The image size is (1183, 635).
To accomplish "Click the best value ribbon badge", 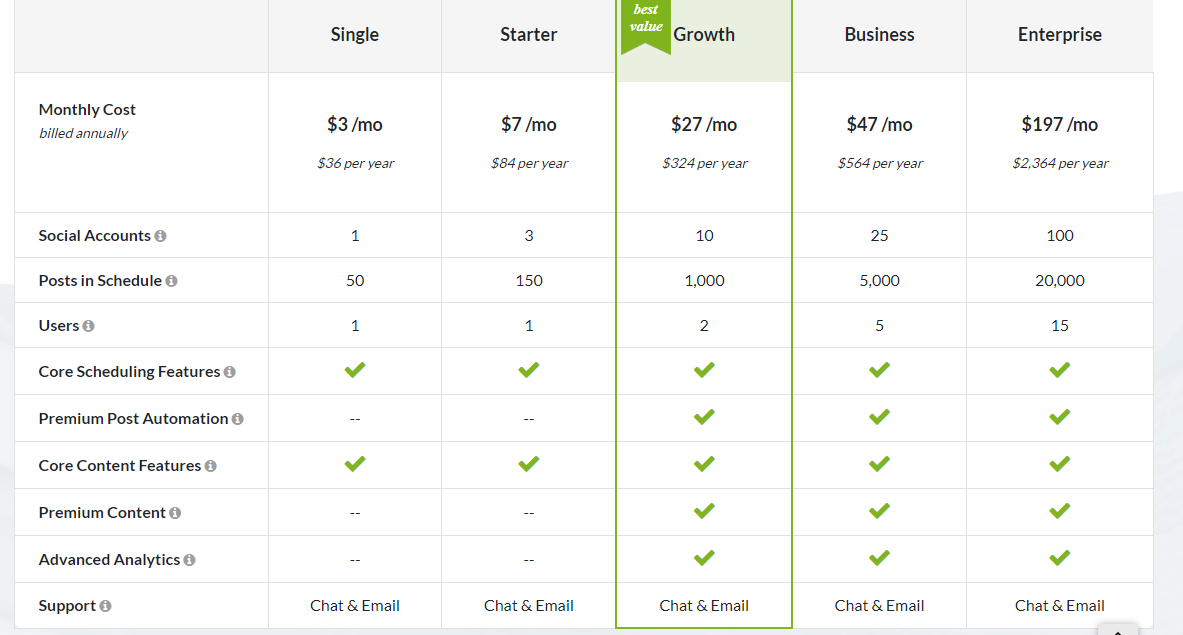I will click(646, 25).
